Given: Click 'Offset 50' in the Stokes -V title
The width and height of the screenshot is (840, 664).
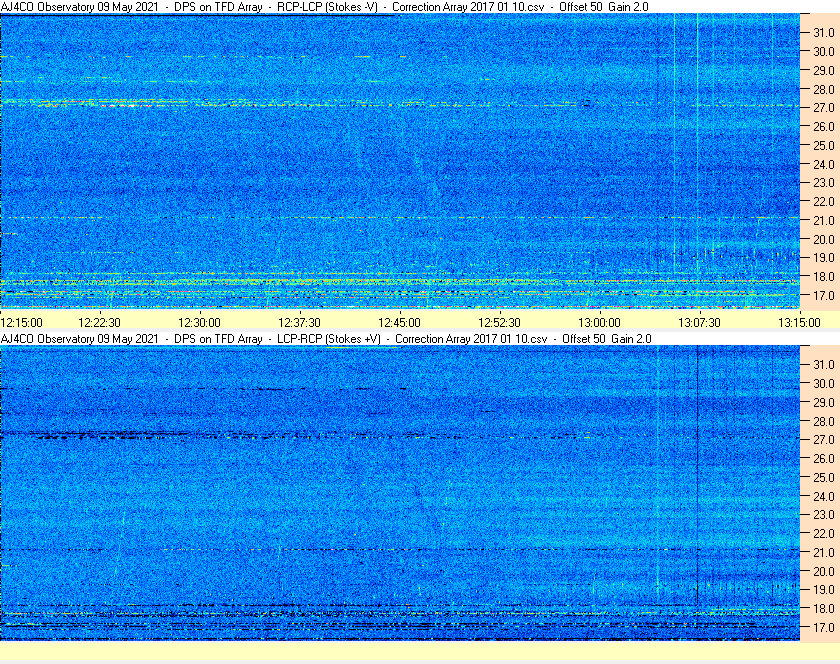Looking at the screenshot, I should click(x=581, y=7).
